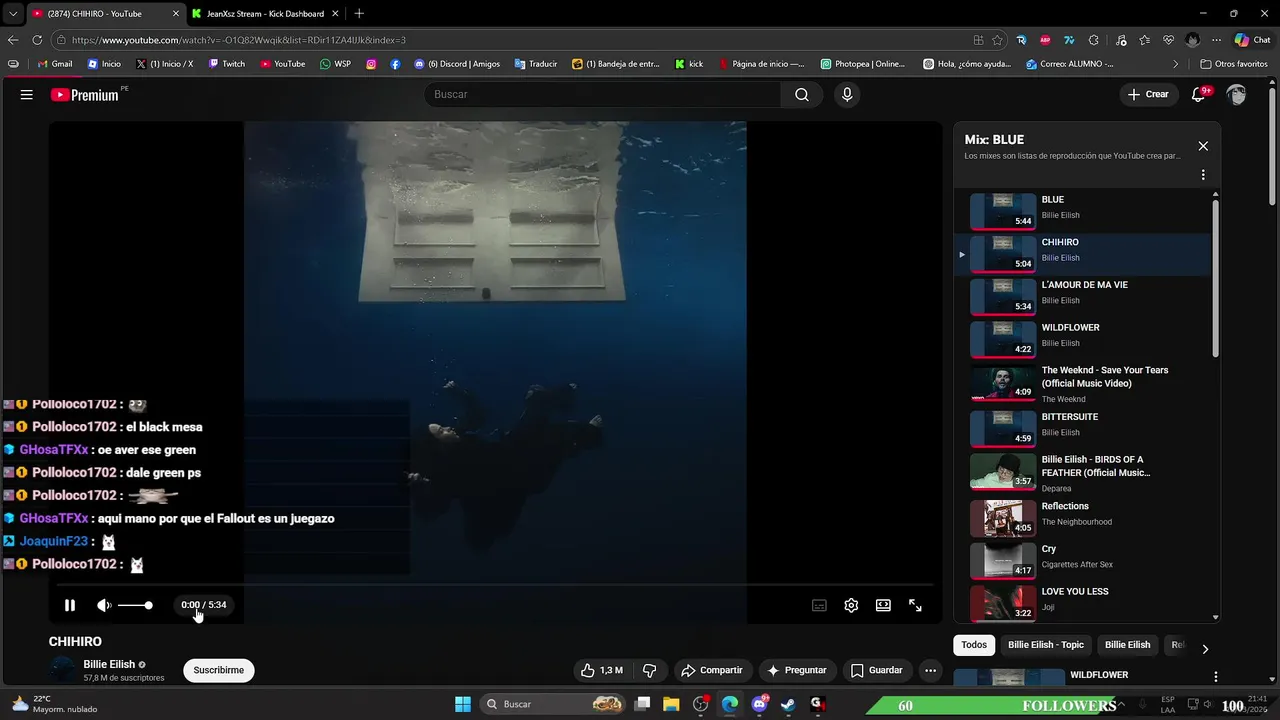
Task: Open video settings gear
Action: coord(851,605)
